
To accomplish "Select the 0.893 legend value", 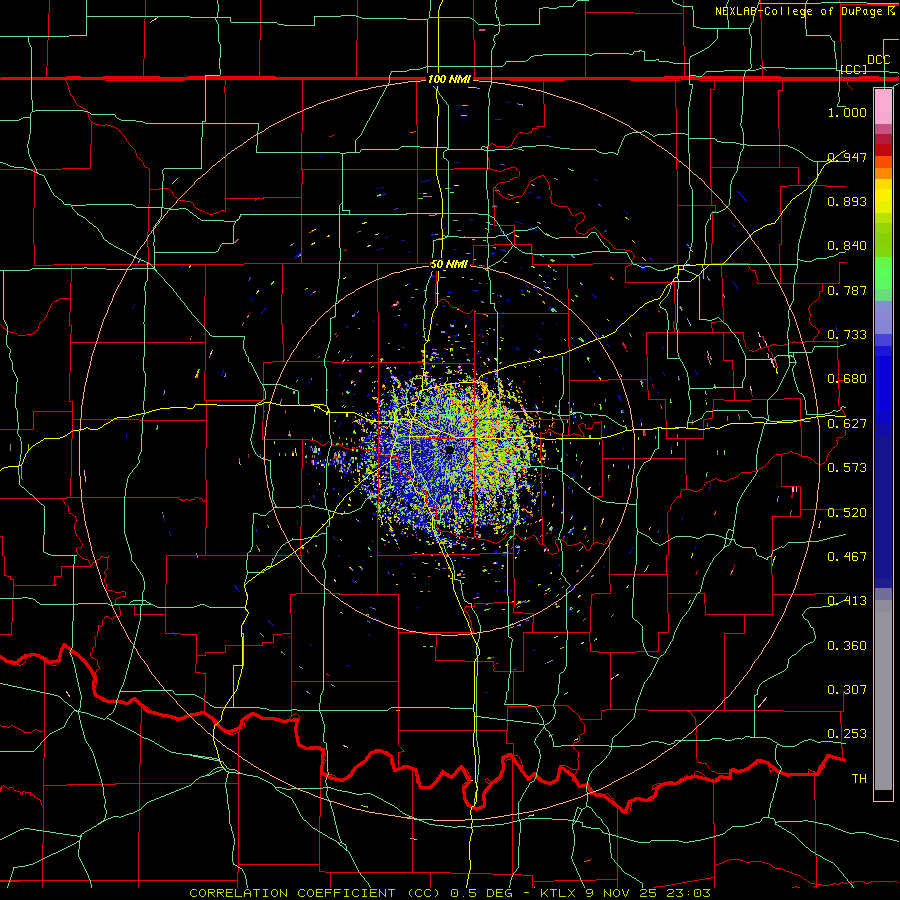I will (847, 201).
